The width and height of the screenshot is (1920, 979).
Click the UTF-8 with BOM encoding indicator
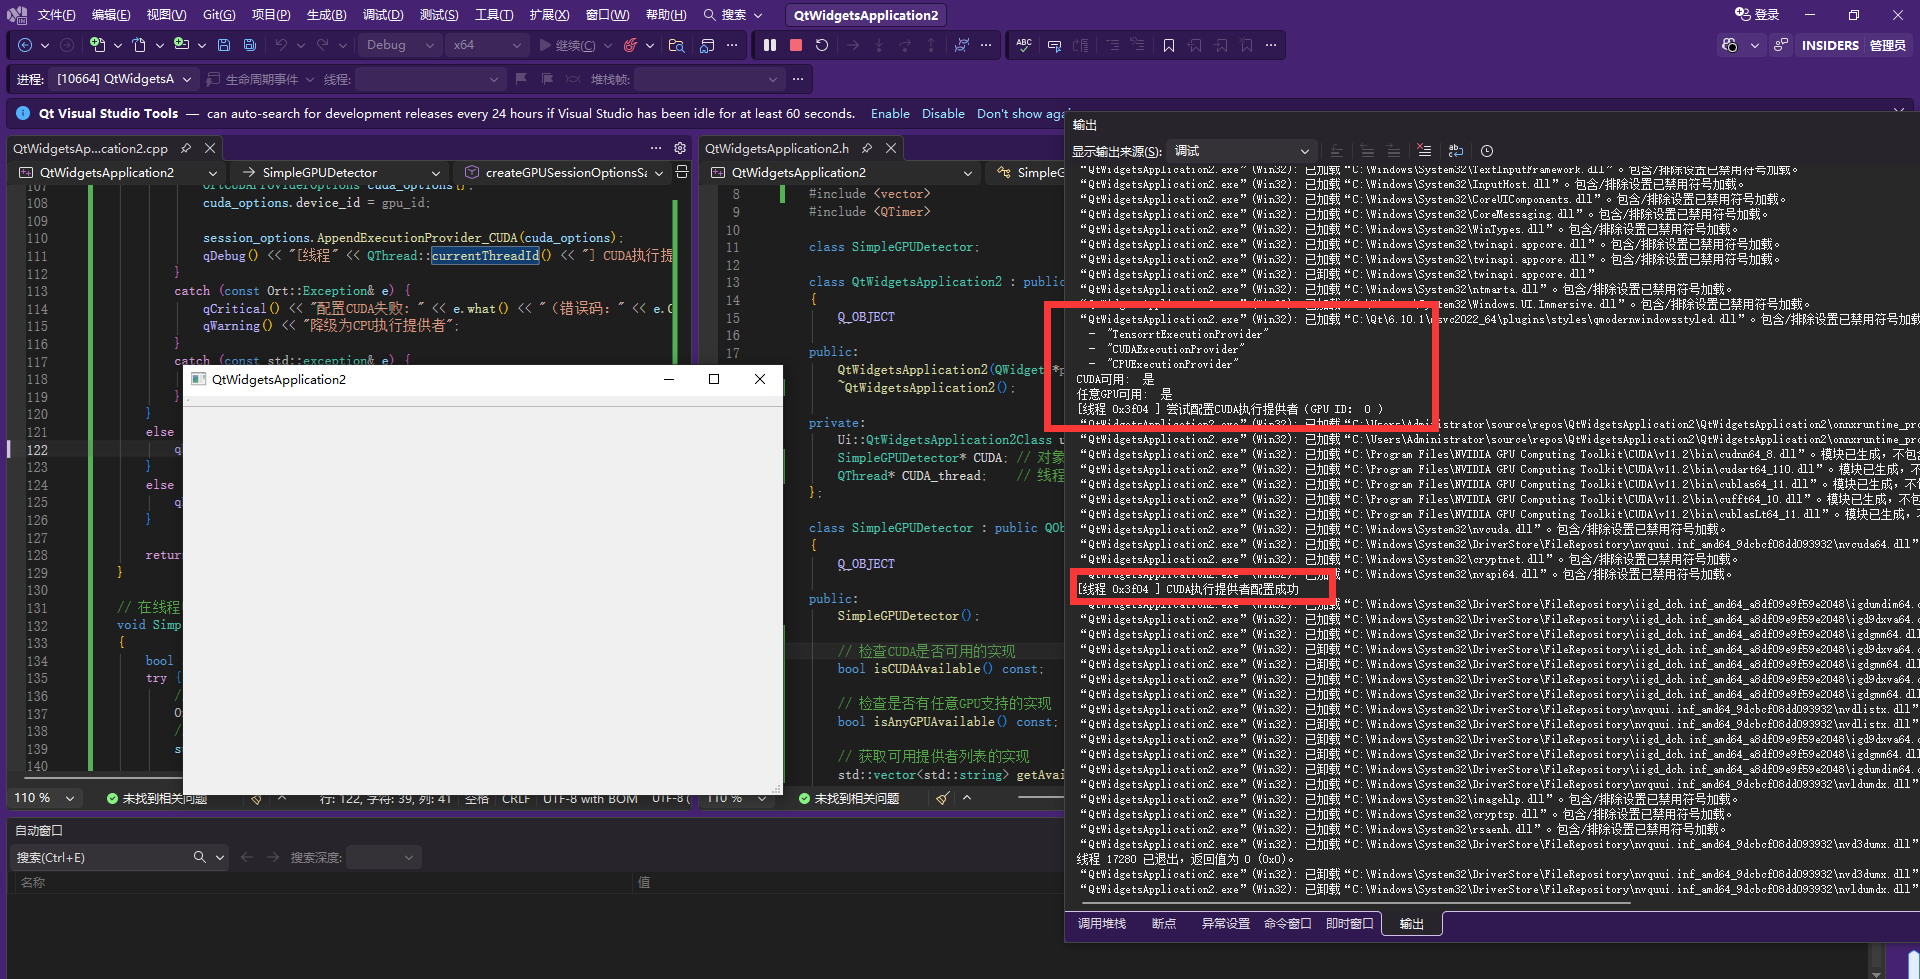(x=590, y=798)
